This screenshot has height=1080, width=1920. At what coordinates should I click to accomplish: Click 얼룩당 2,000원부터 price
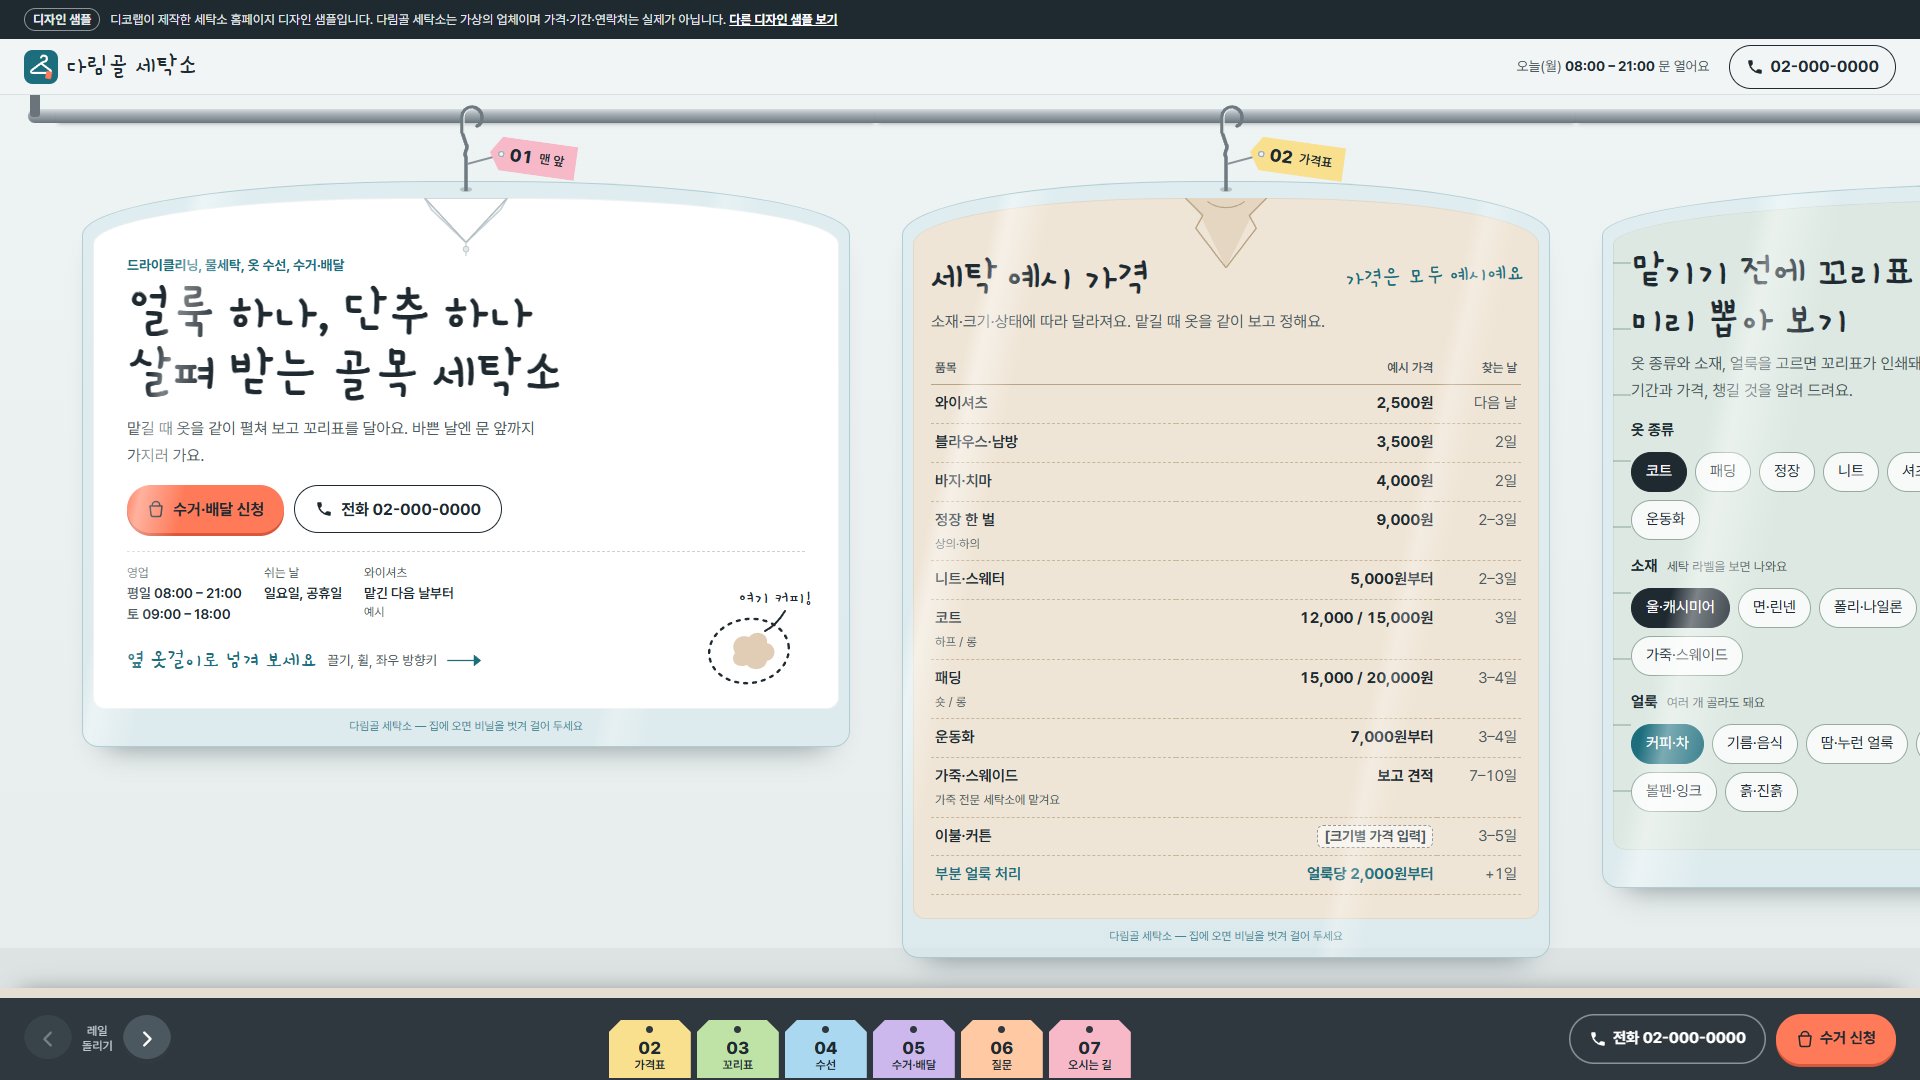[1370, 874]
